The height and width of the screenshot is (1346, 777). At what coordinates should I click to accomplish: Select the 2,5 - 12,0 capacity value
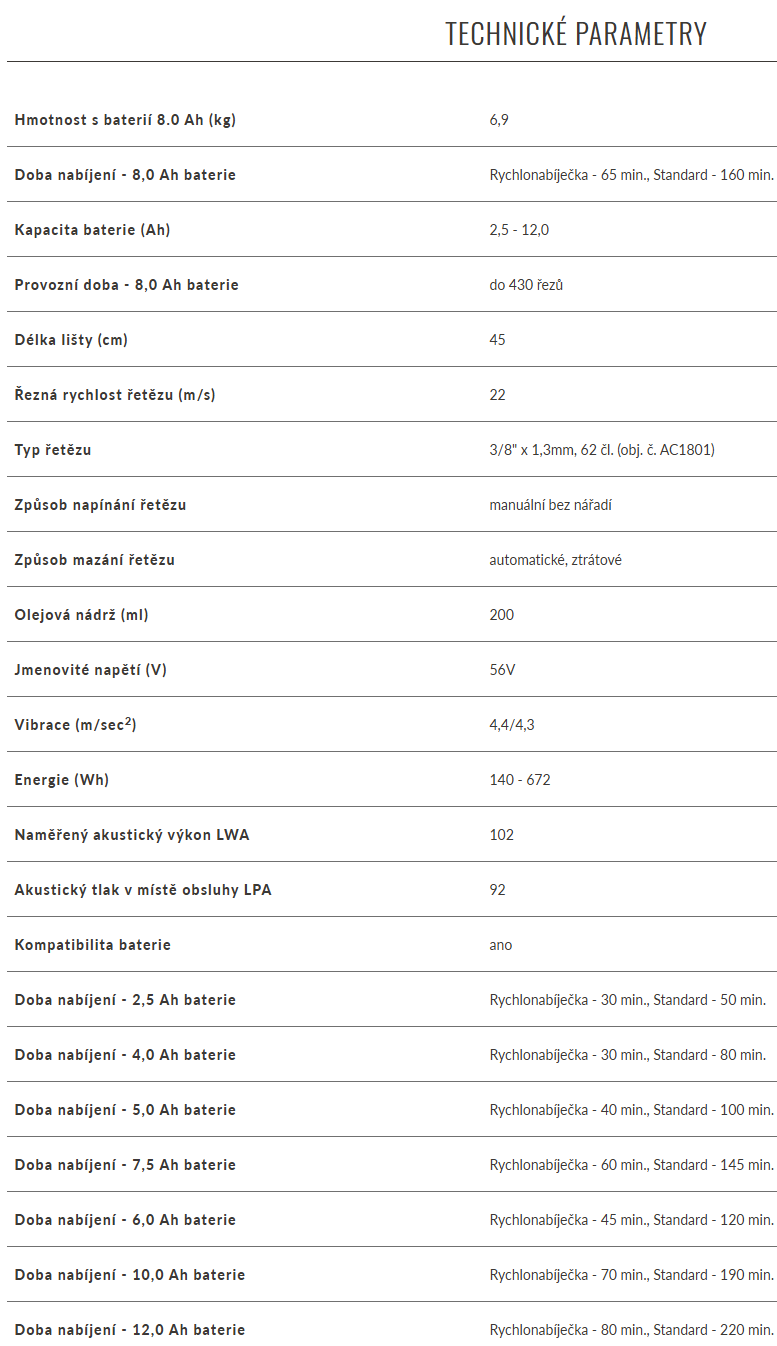[x=519, y=230]
